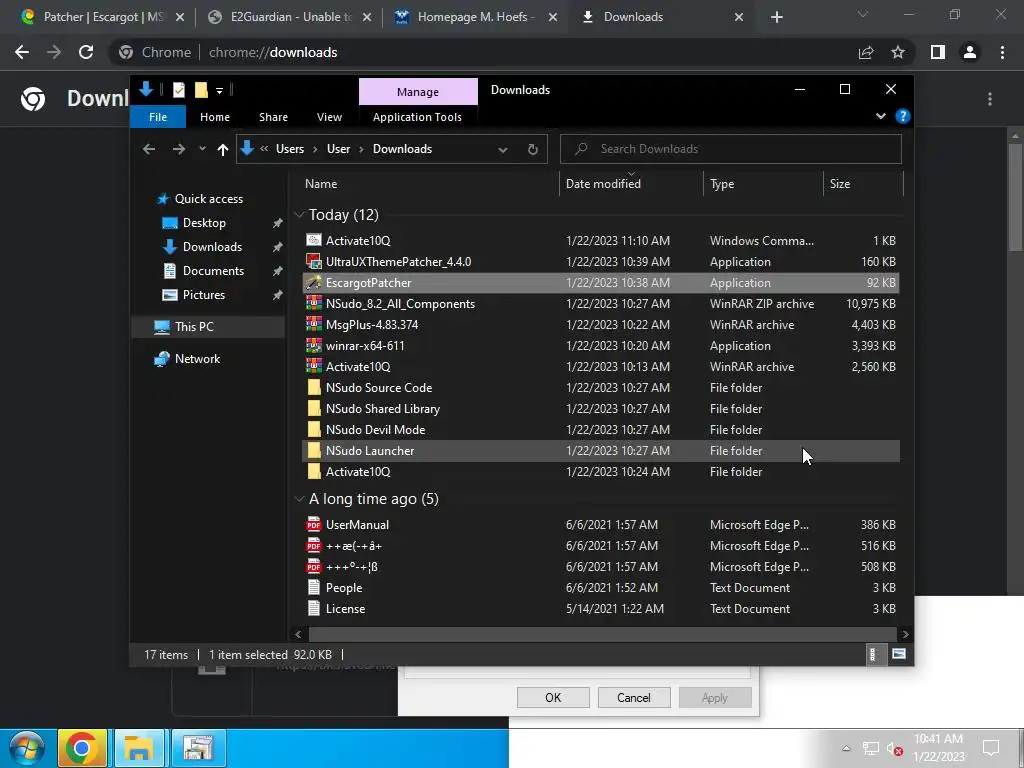Select Documents in Quick access
1024x768 pixels.
tap(213, 270)
